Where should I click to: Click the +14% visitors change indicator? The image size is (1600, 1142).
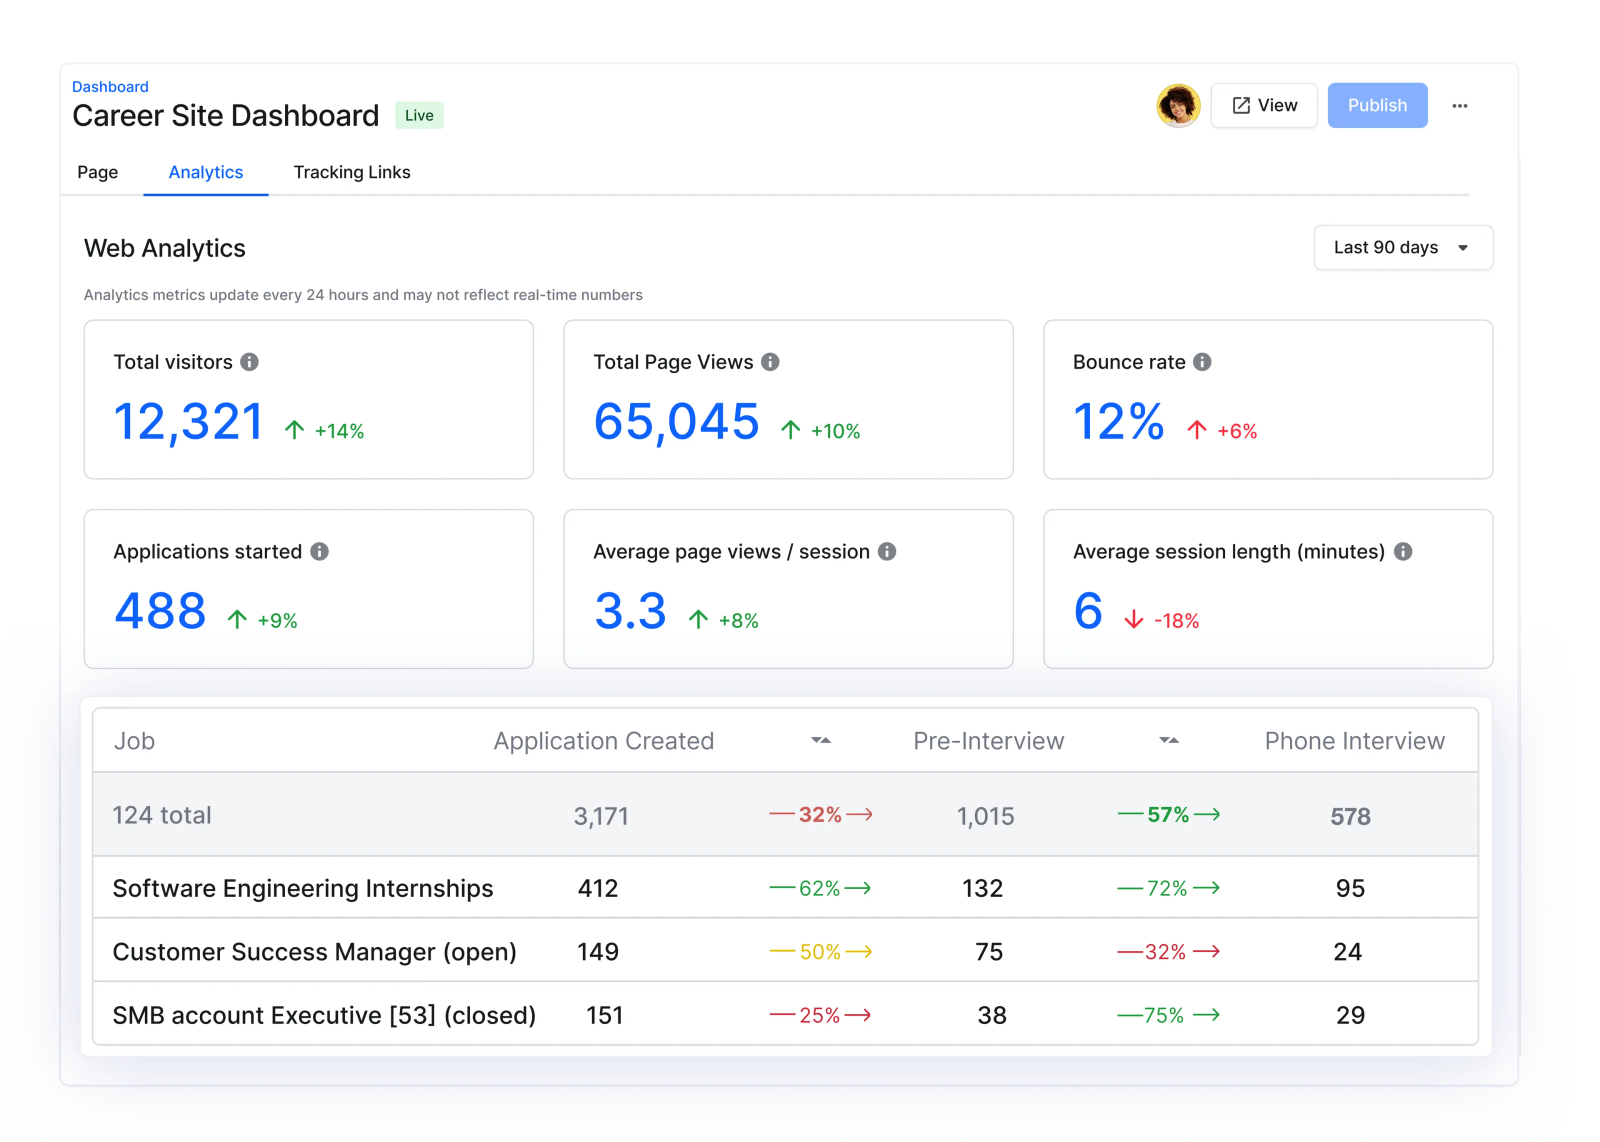(x=325, y=431)
